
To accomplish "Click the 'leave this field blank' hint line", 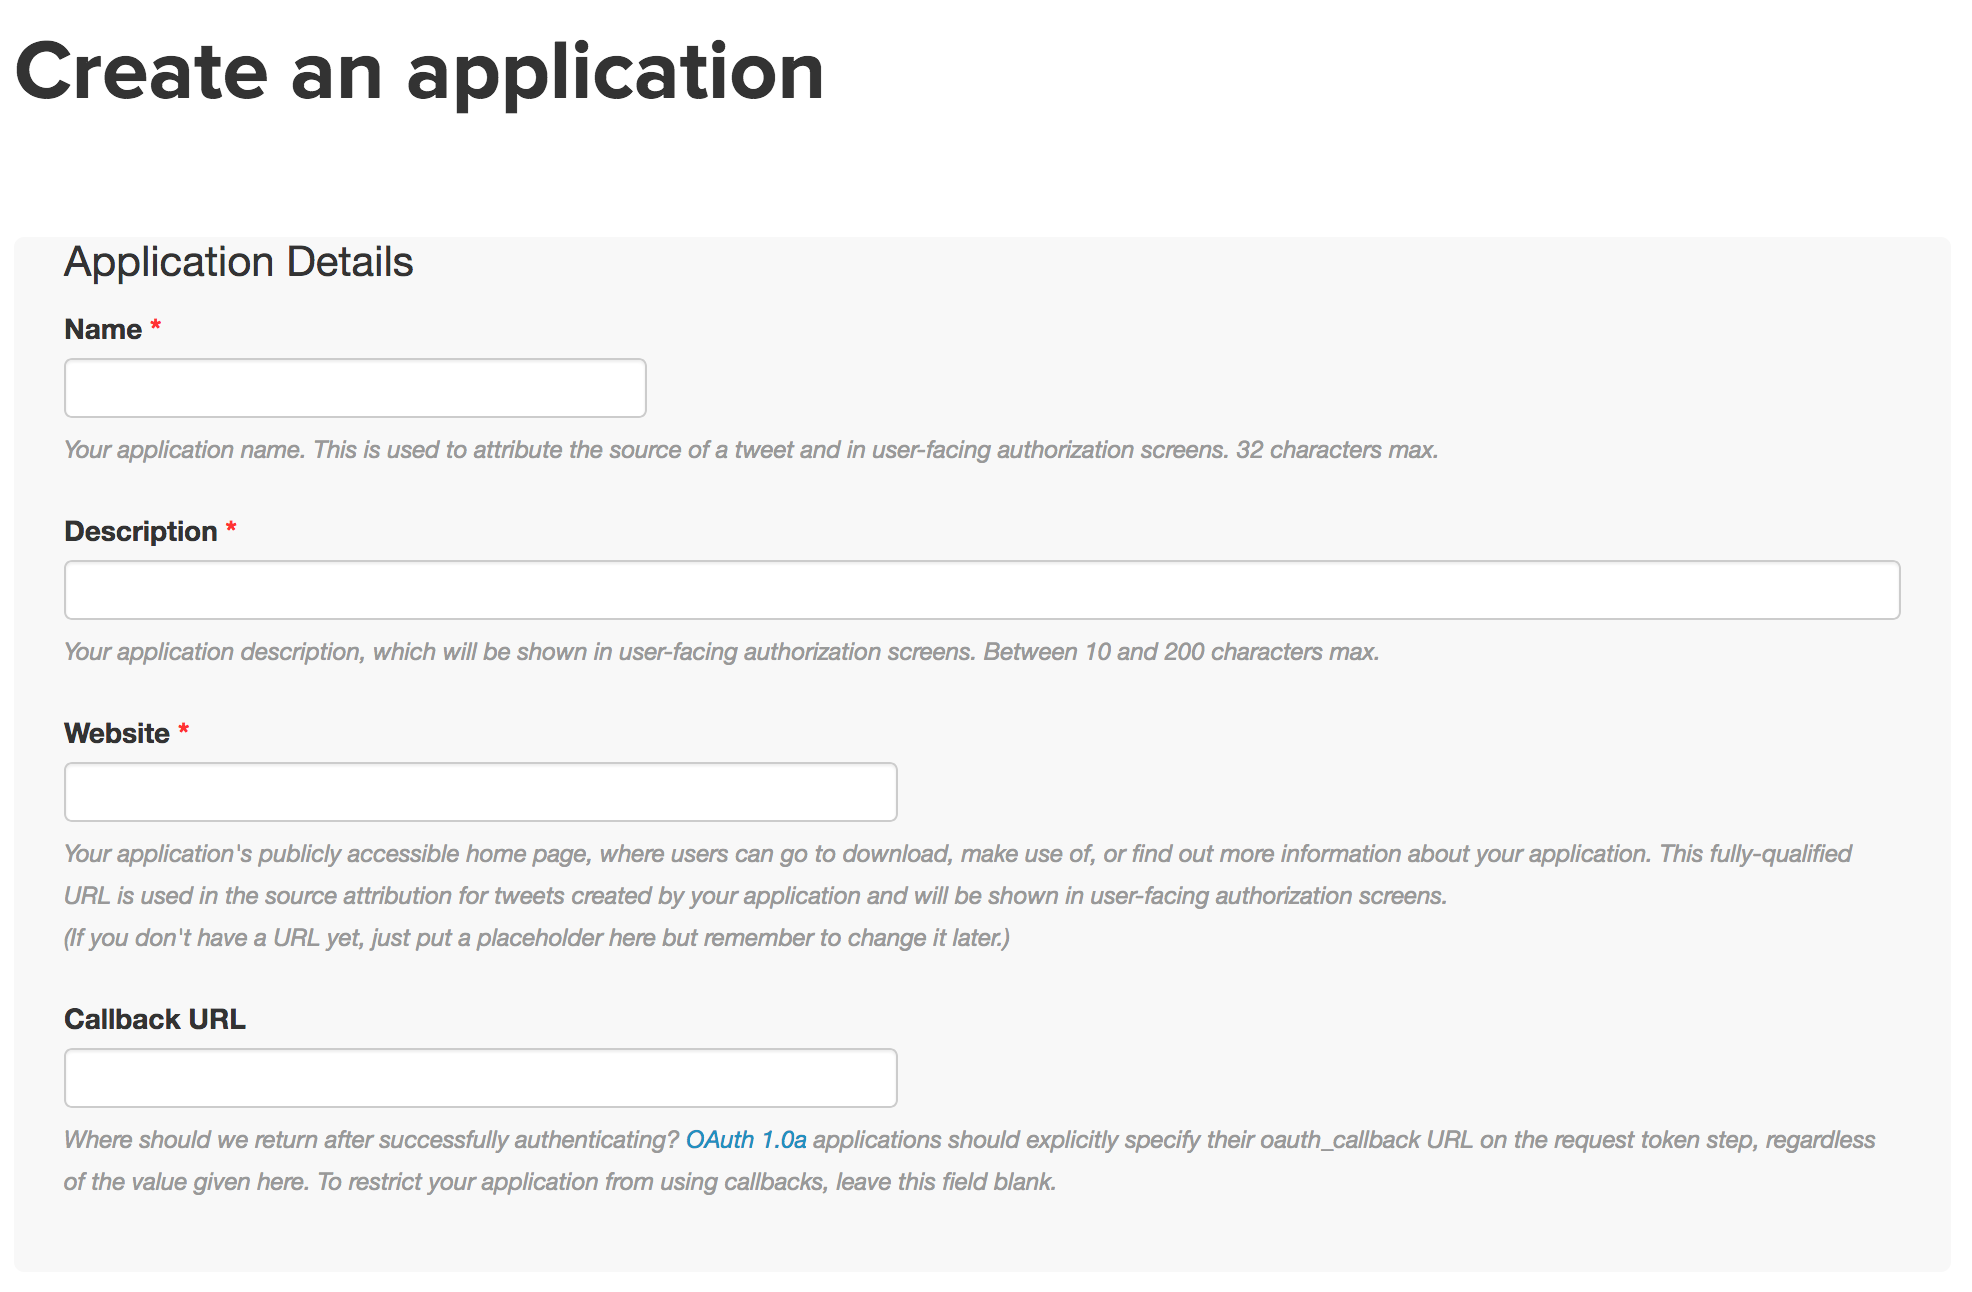I will (x=560, y=1182).
